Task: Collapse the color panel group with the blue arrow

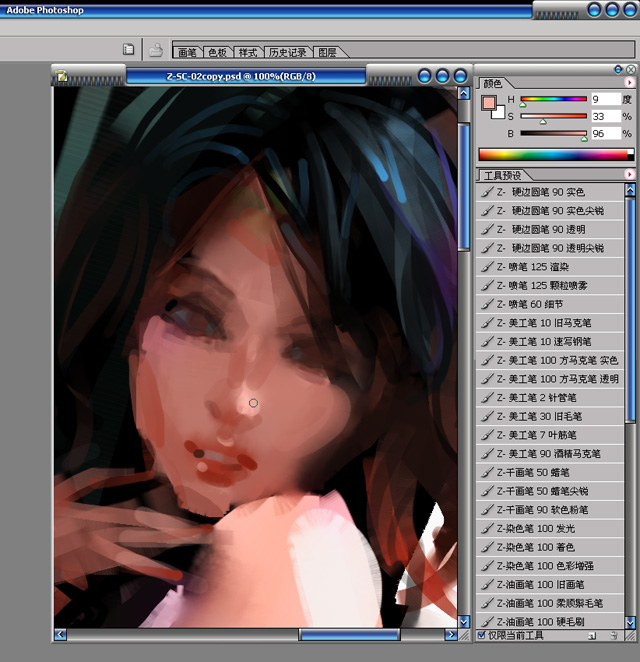Action: pos(618,69)
